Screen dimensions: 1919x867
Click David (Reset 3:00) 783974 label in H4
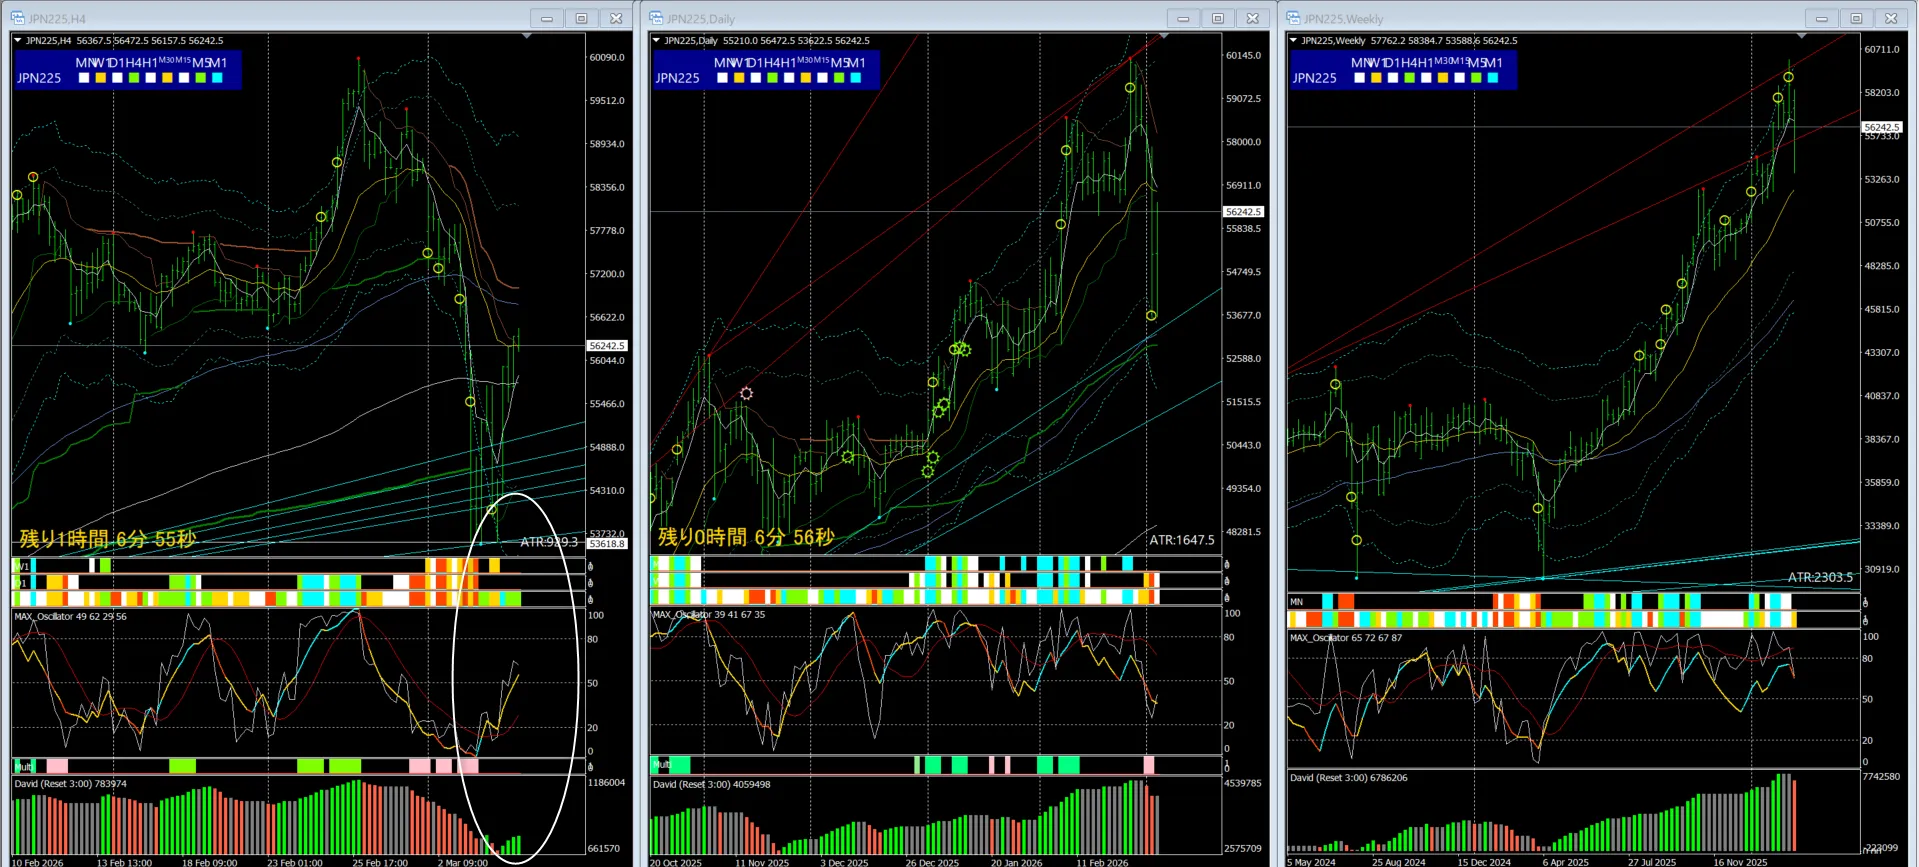(x=70, y=784)
